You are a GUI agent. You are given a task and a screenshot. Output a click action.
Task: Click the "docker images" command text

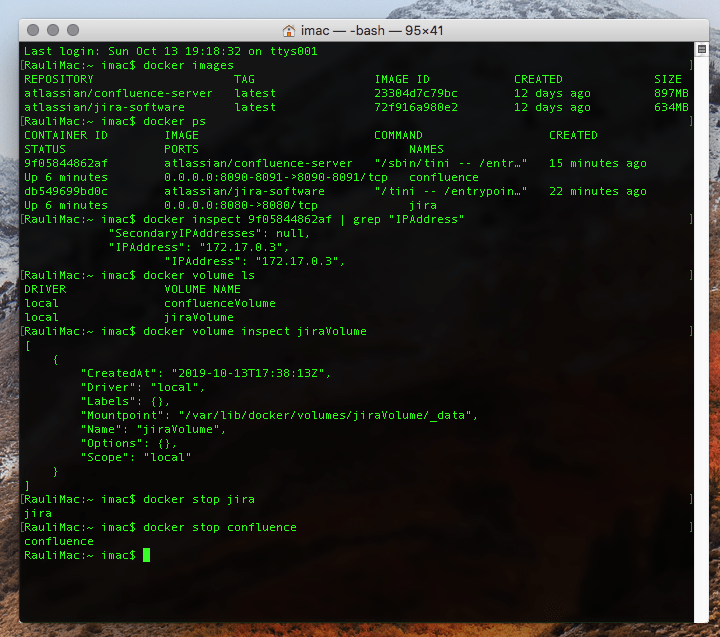[188, 65]
